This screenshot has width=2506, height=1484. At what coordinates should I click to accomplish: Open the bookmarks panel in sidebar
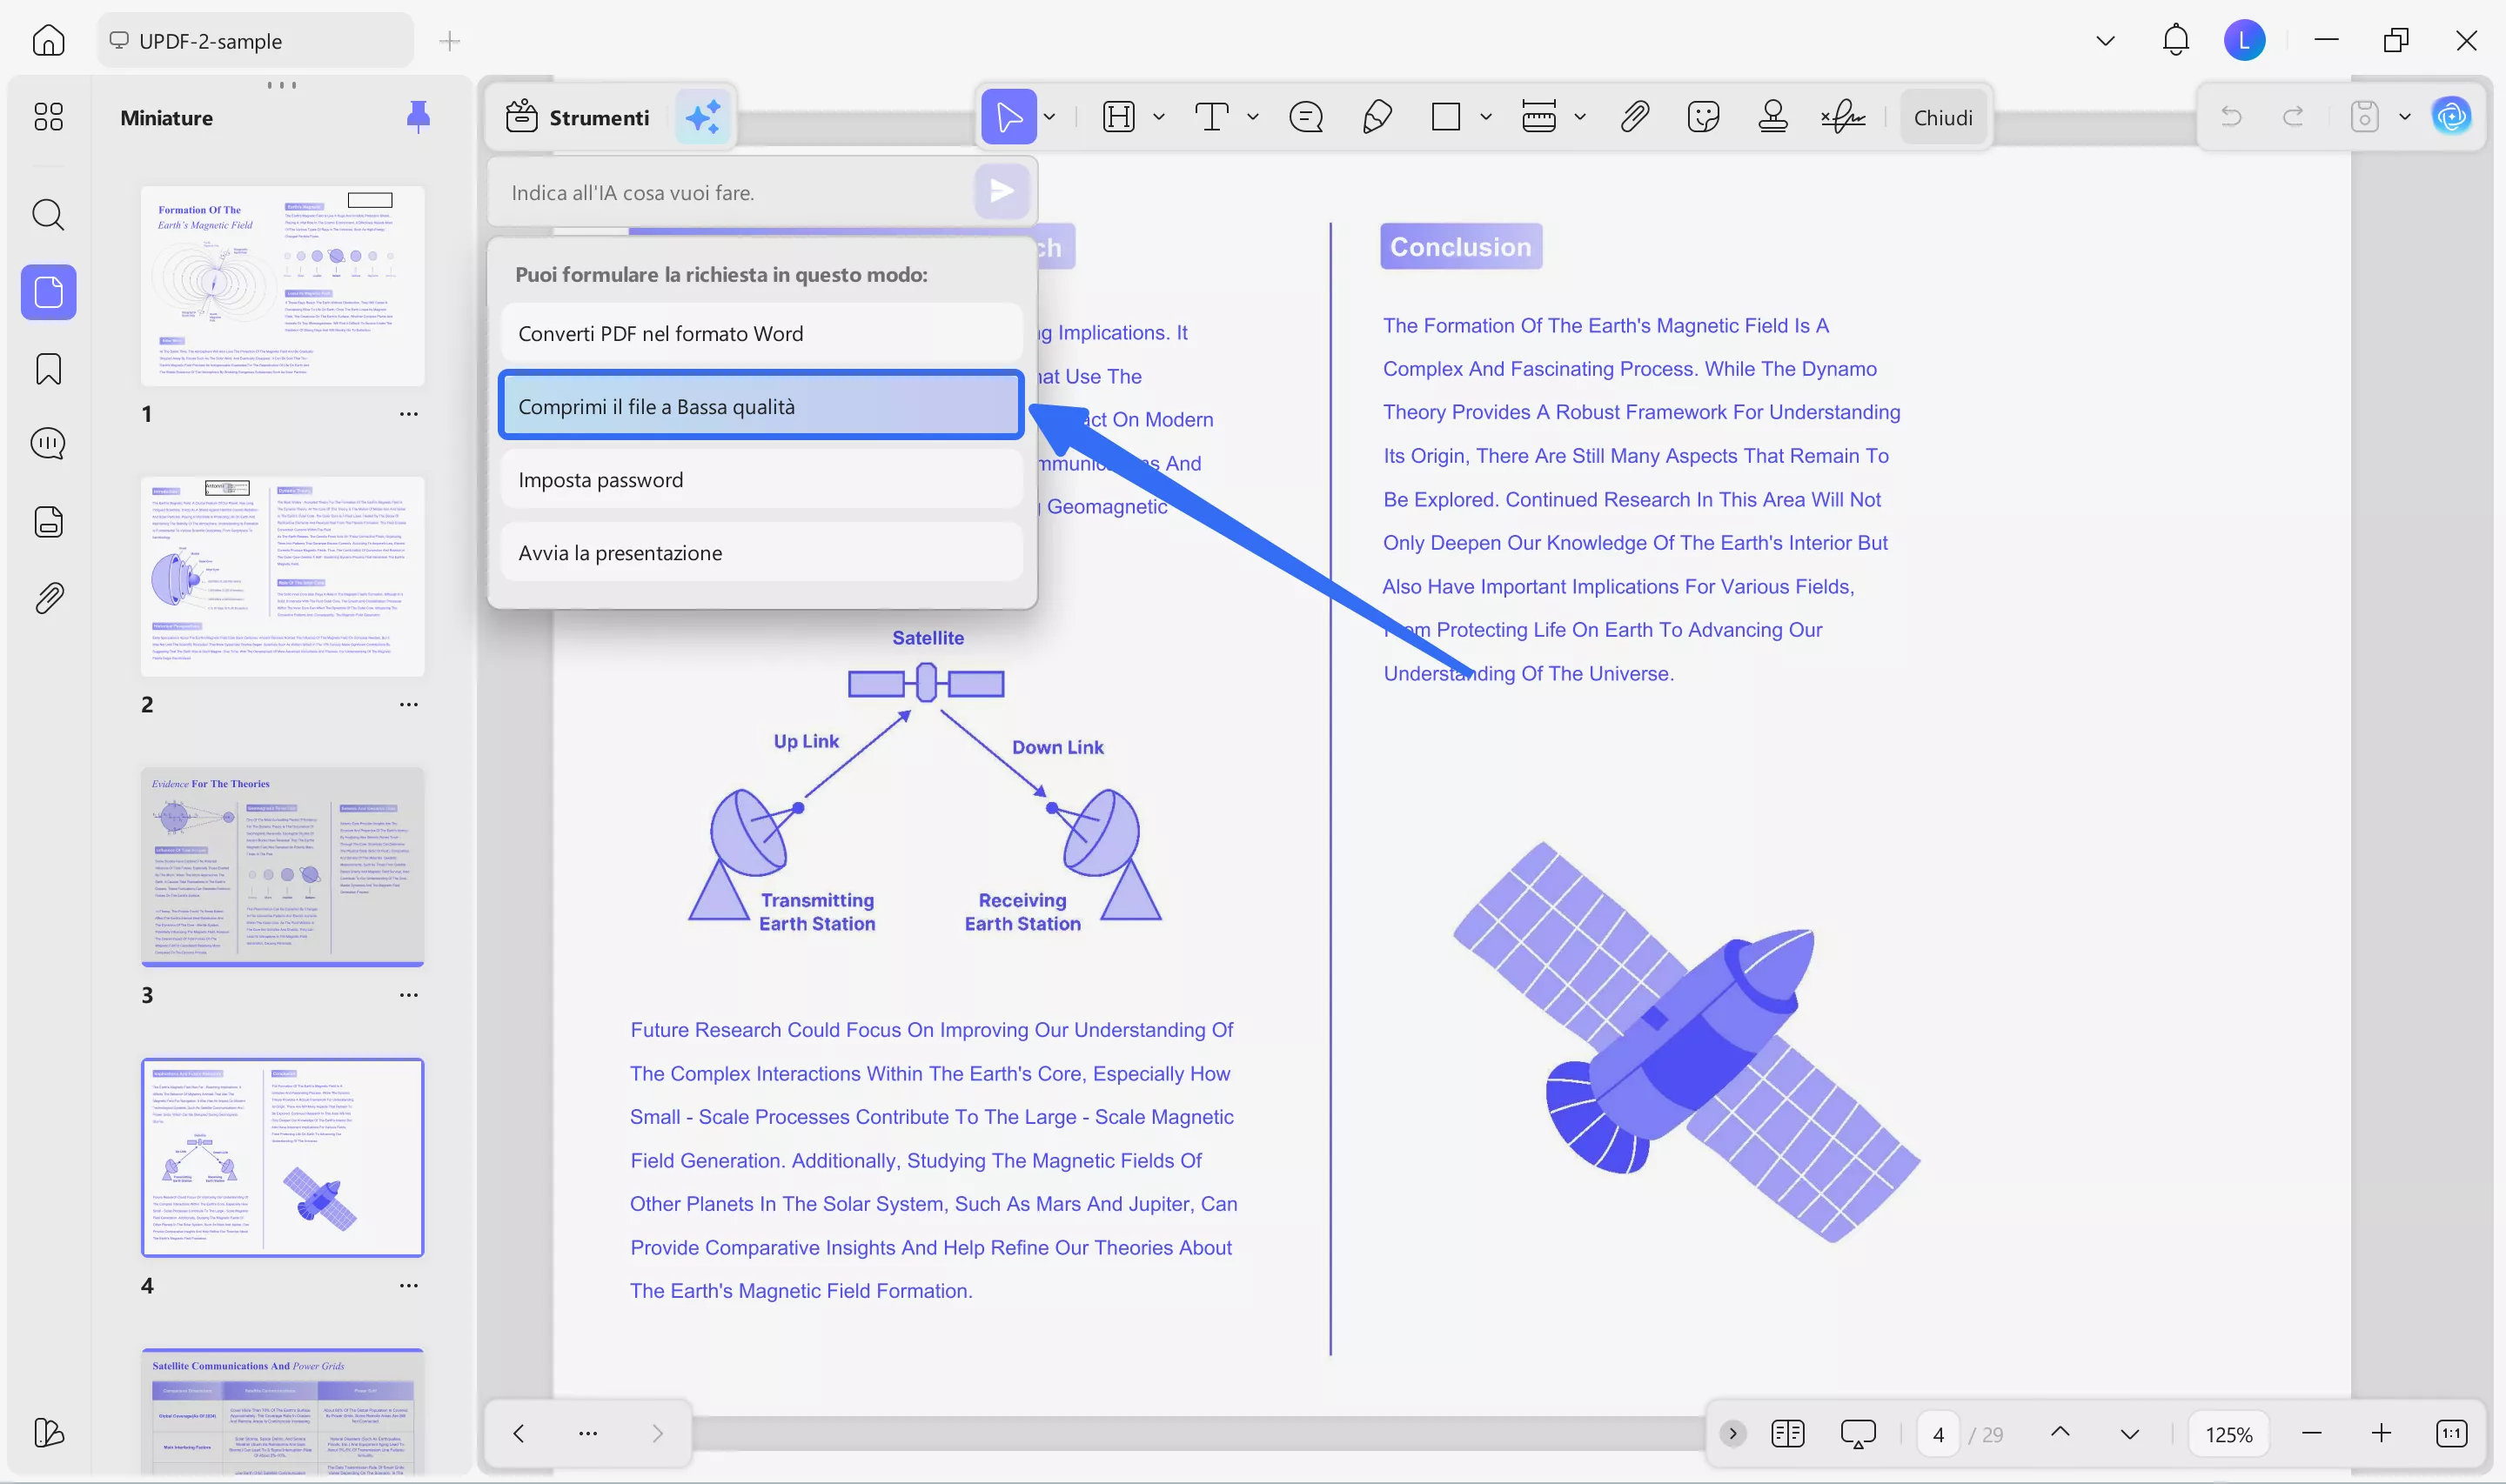[x=48, y=369]
